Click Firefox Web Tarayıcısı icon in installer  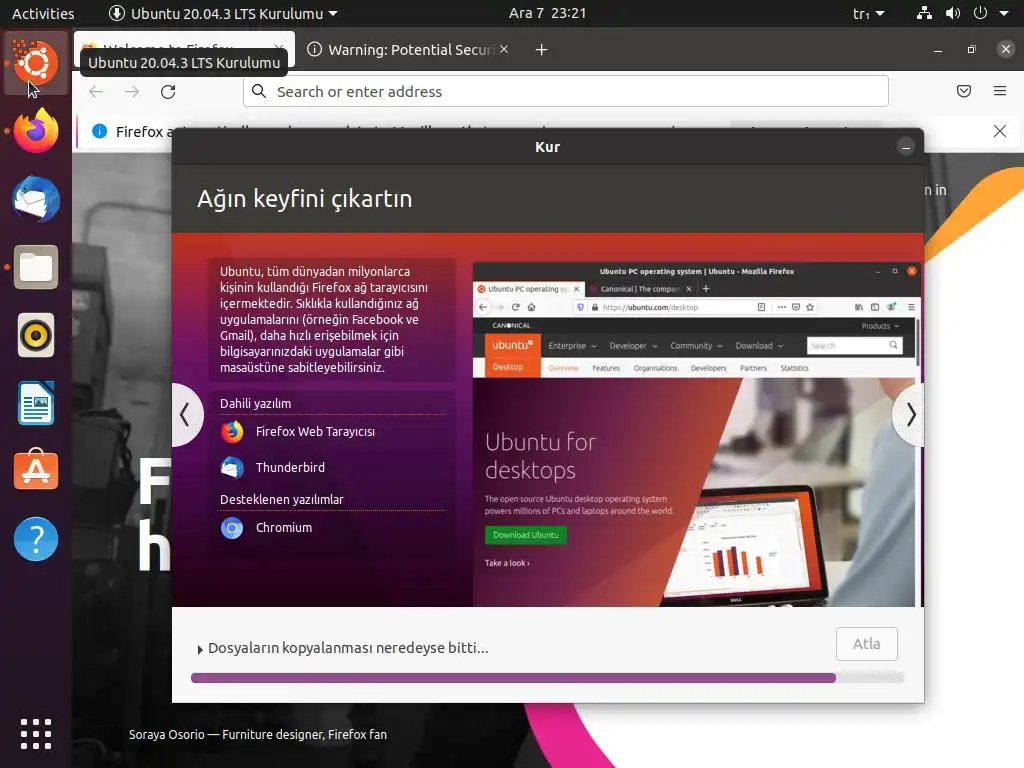[232, 432]
